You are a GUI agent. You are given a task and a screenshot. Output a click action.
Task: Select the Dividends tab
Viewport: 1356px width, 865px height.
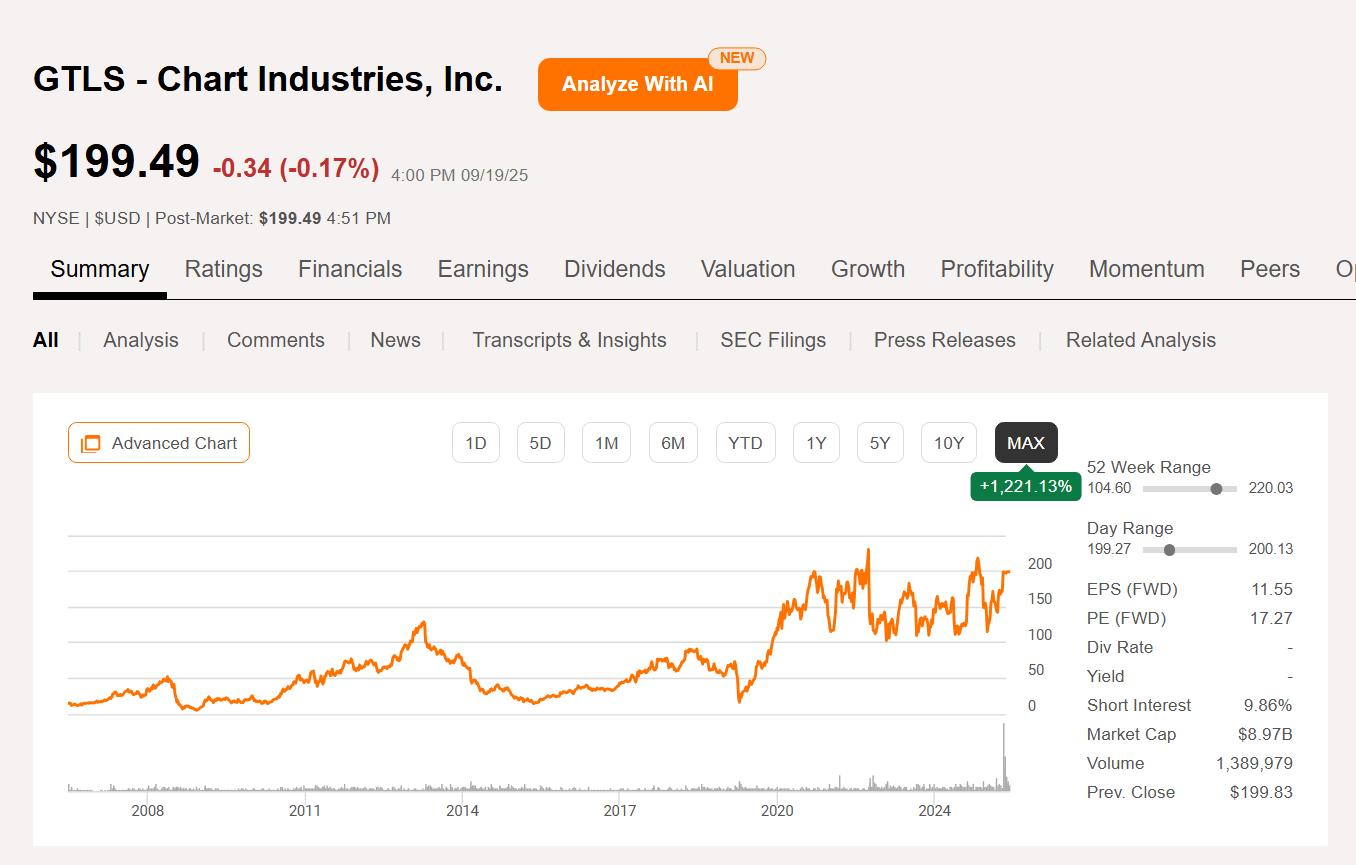point(614,269)
